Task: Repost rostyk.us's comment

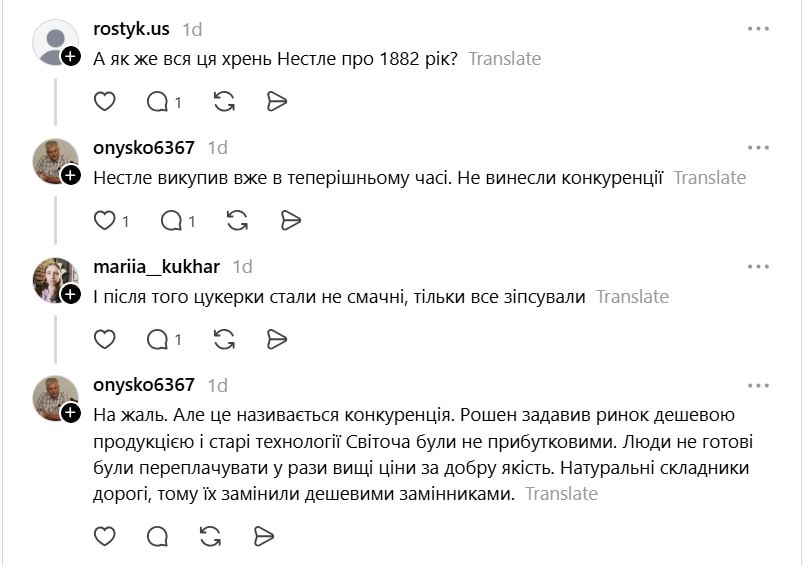Action: 225,101
